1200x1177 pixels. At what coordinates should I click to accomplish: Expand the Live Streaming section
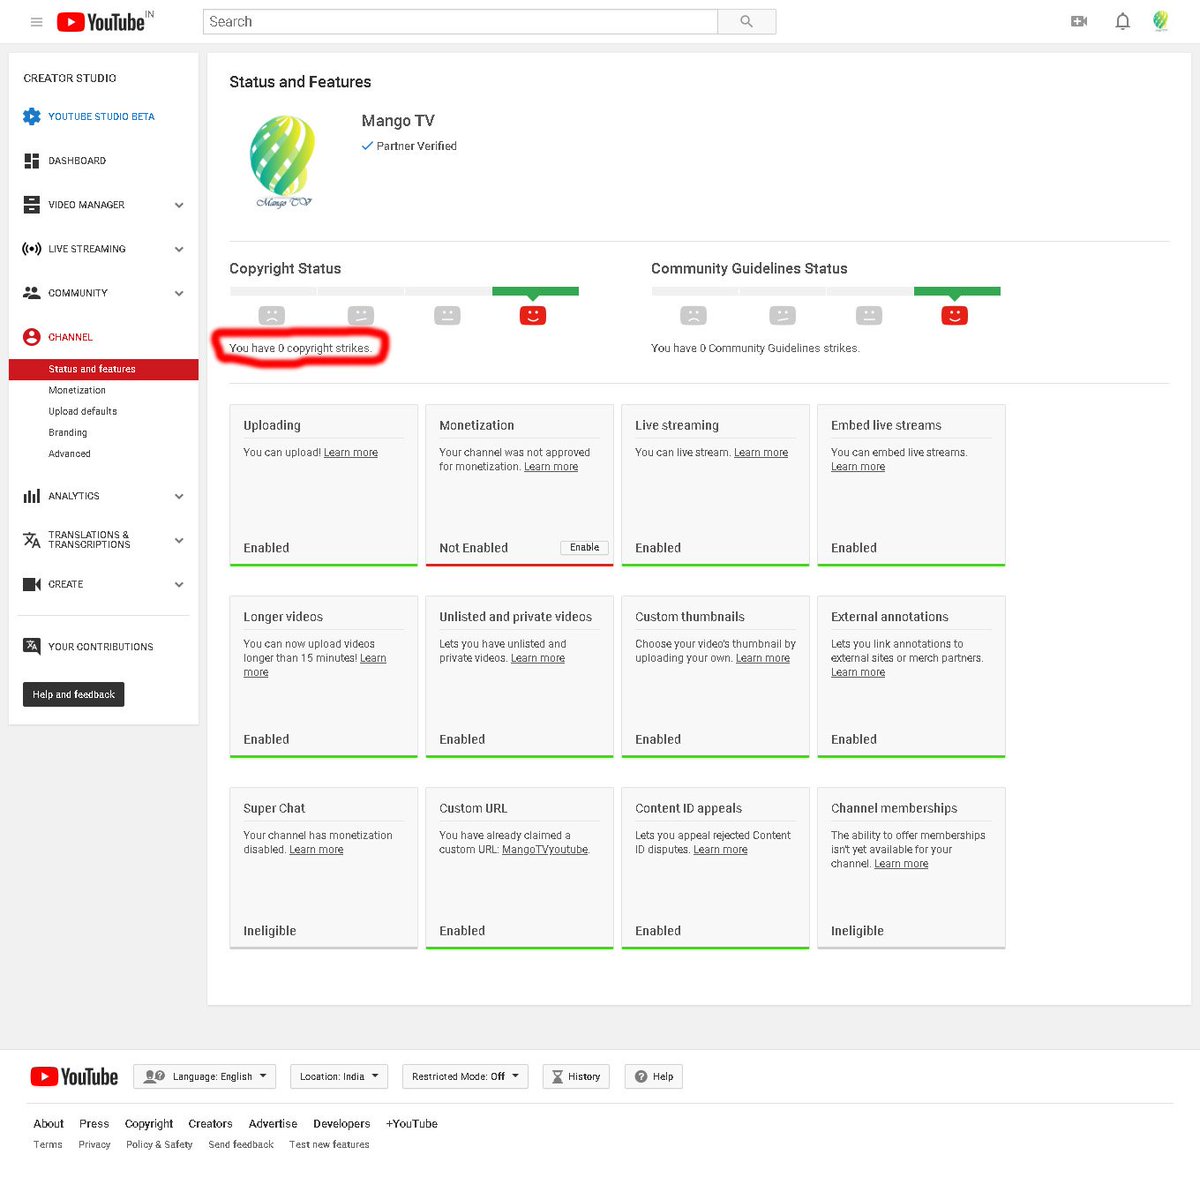tap(179, 249)
